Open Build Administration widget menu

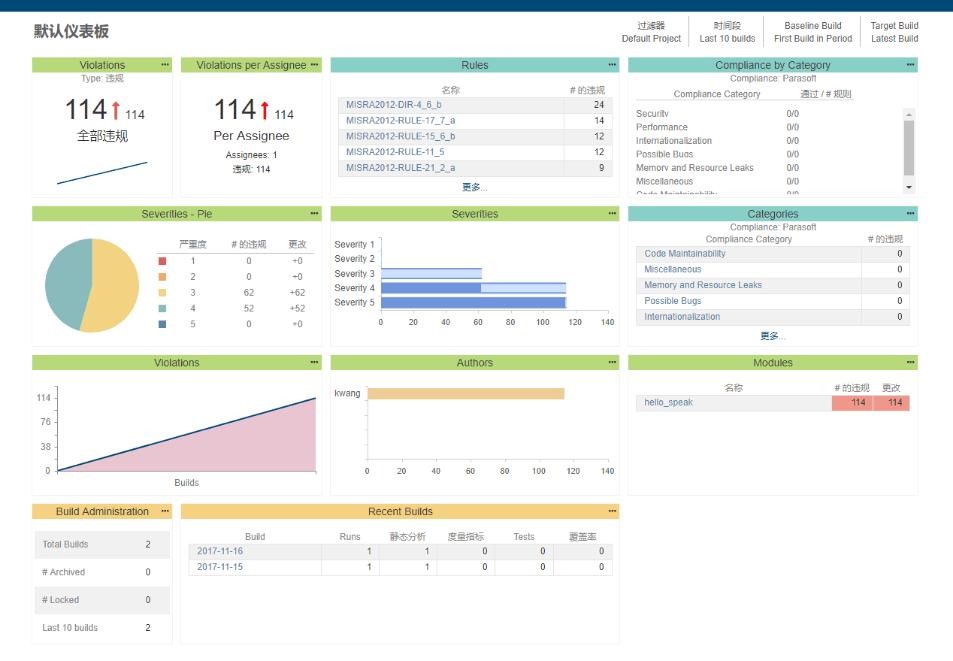click(165, 511)
